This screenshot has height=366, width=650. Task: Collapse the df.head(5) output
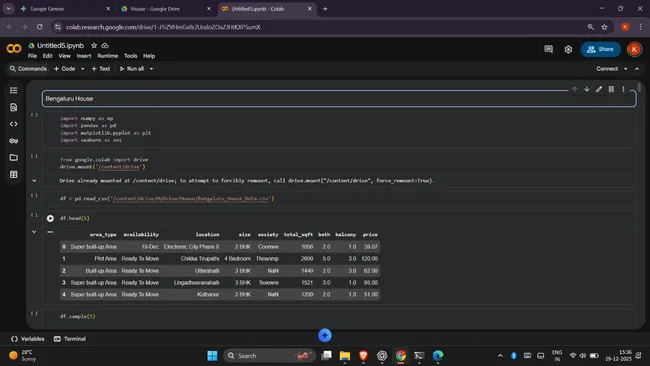coord(34,232)
